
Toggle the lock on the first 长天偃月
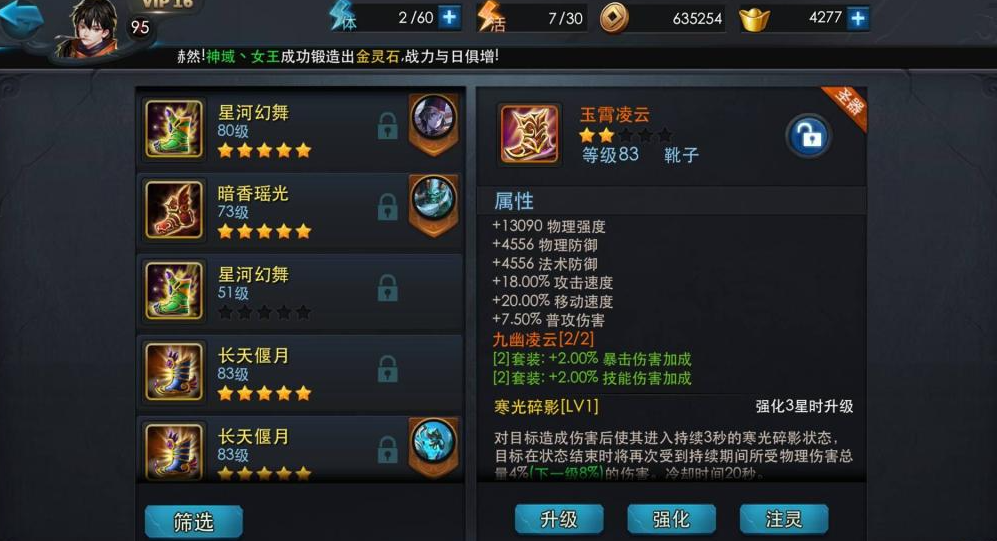point(387,369)
